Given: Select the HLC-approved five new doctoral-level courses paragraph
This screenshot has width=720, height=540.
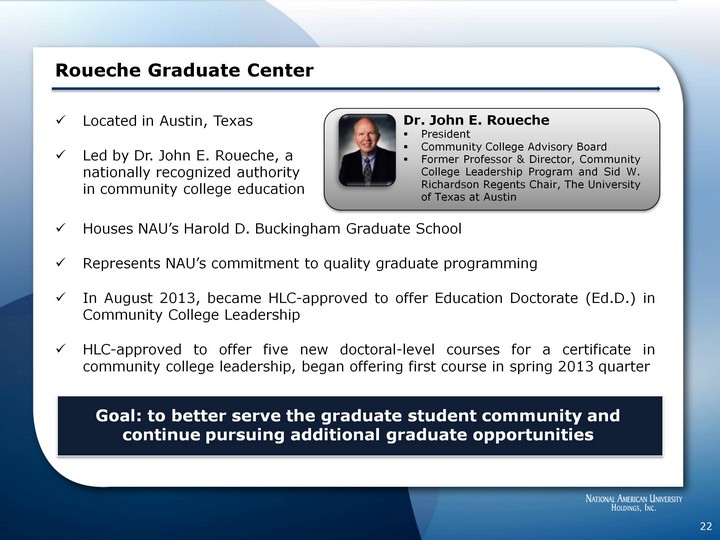Looking at the screenshot, I should [x=369, y=358].
